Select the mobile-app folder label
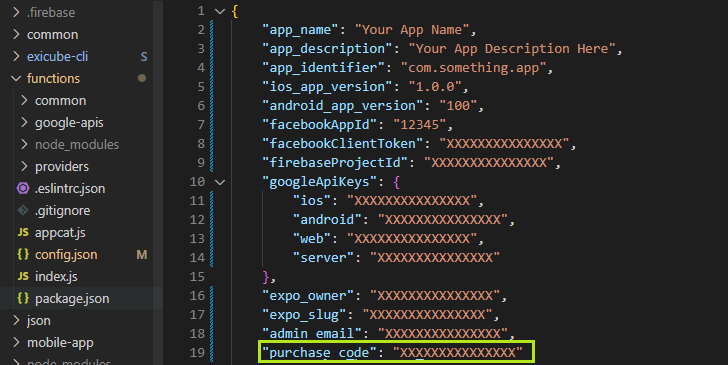The height and width of the screenshot is (365, 728). click(60, 343)
